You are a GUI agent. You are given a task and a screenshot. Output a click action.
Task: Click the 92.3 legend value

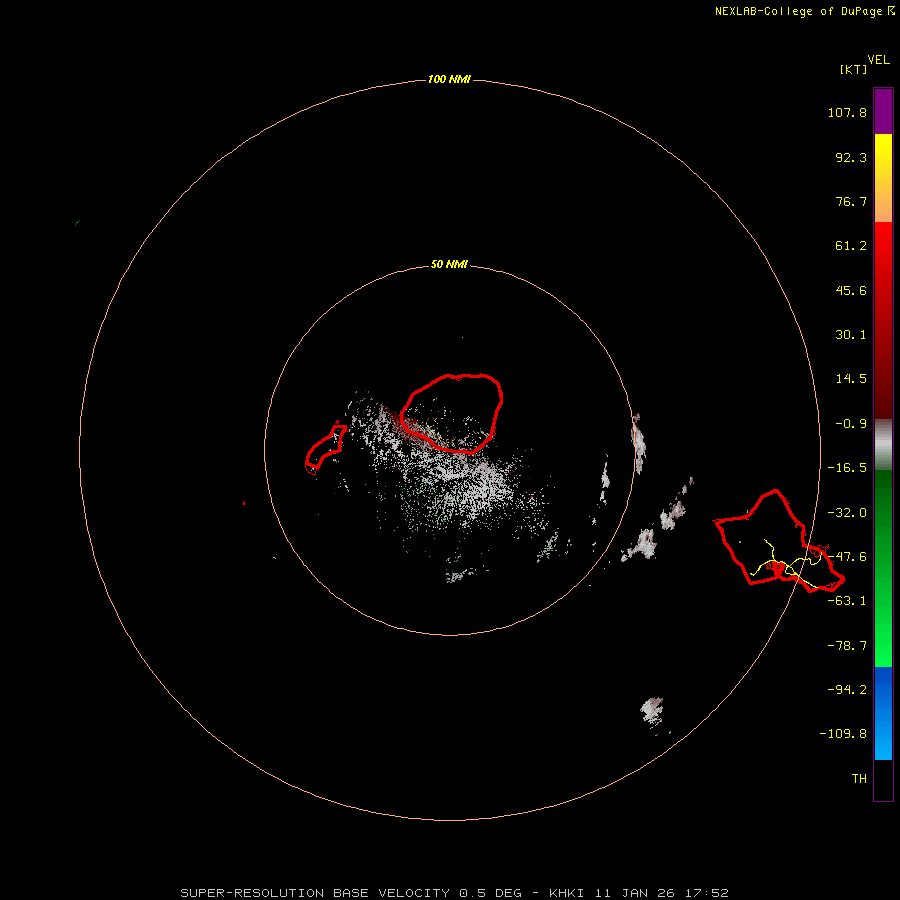point(851,157)
